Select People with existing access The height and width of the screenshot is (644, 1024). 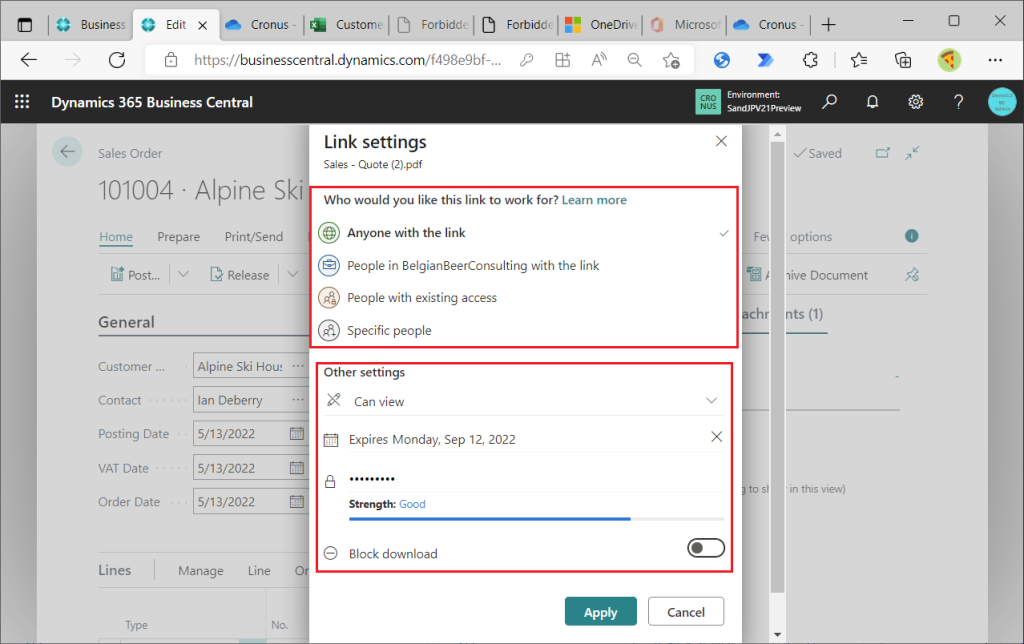(523, 298)
